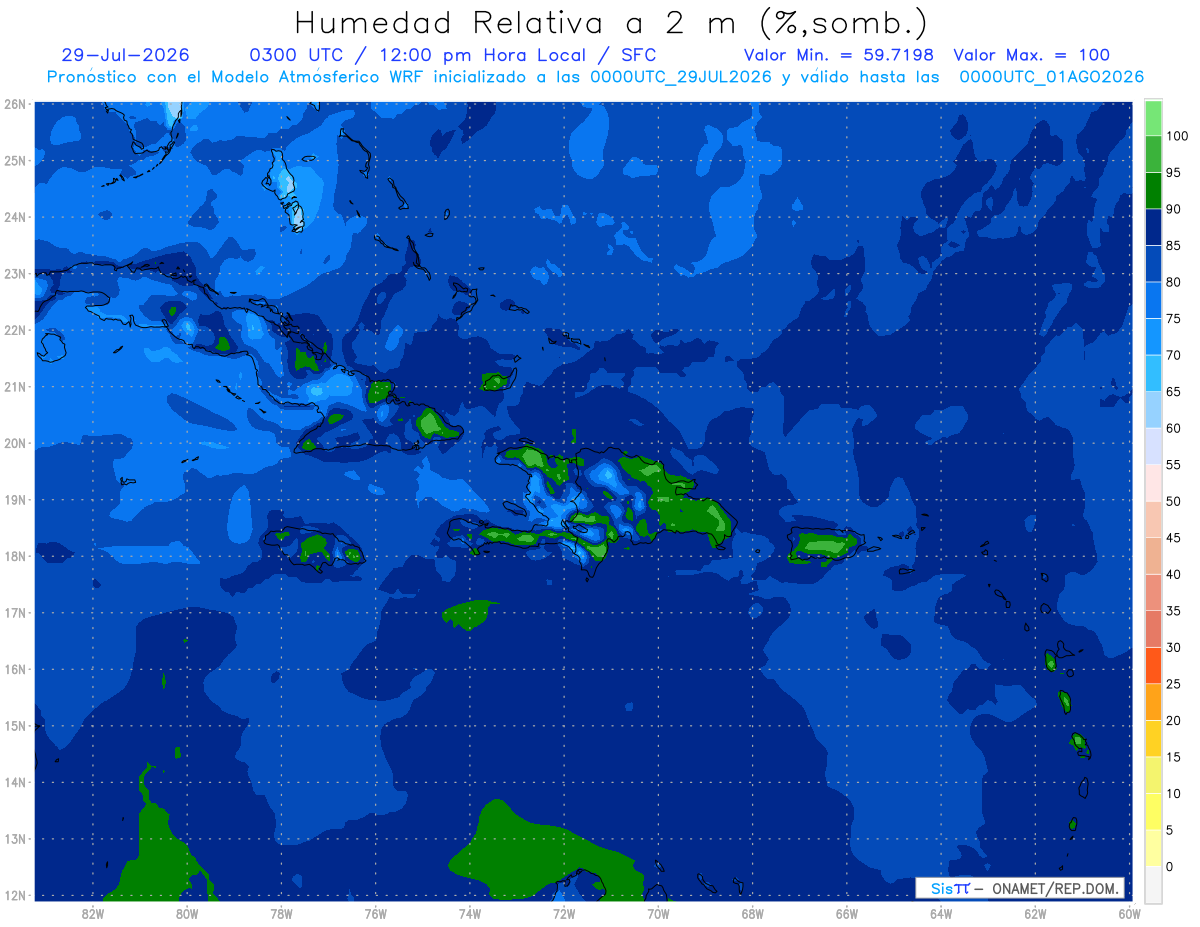Select the 50–55 pale pink legend swatch
Viewport: 1200px width, 927px height.
pyautogui.click(x=1153, y=482)
